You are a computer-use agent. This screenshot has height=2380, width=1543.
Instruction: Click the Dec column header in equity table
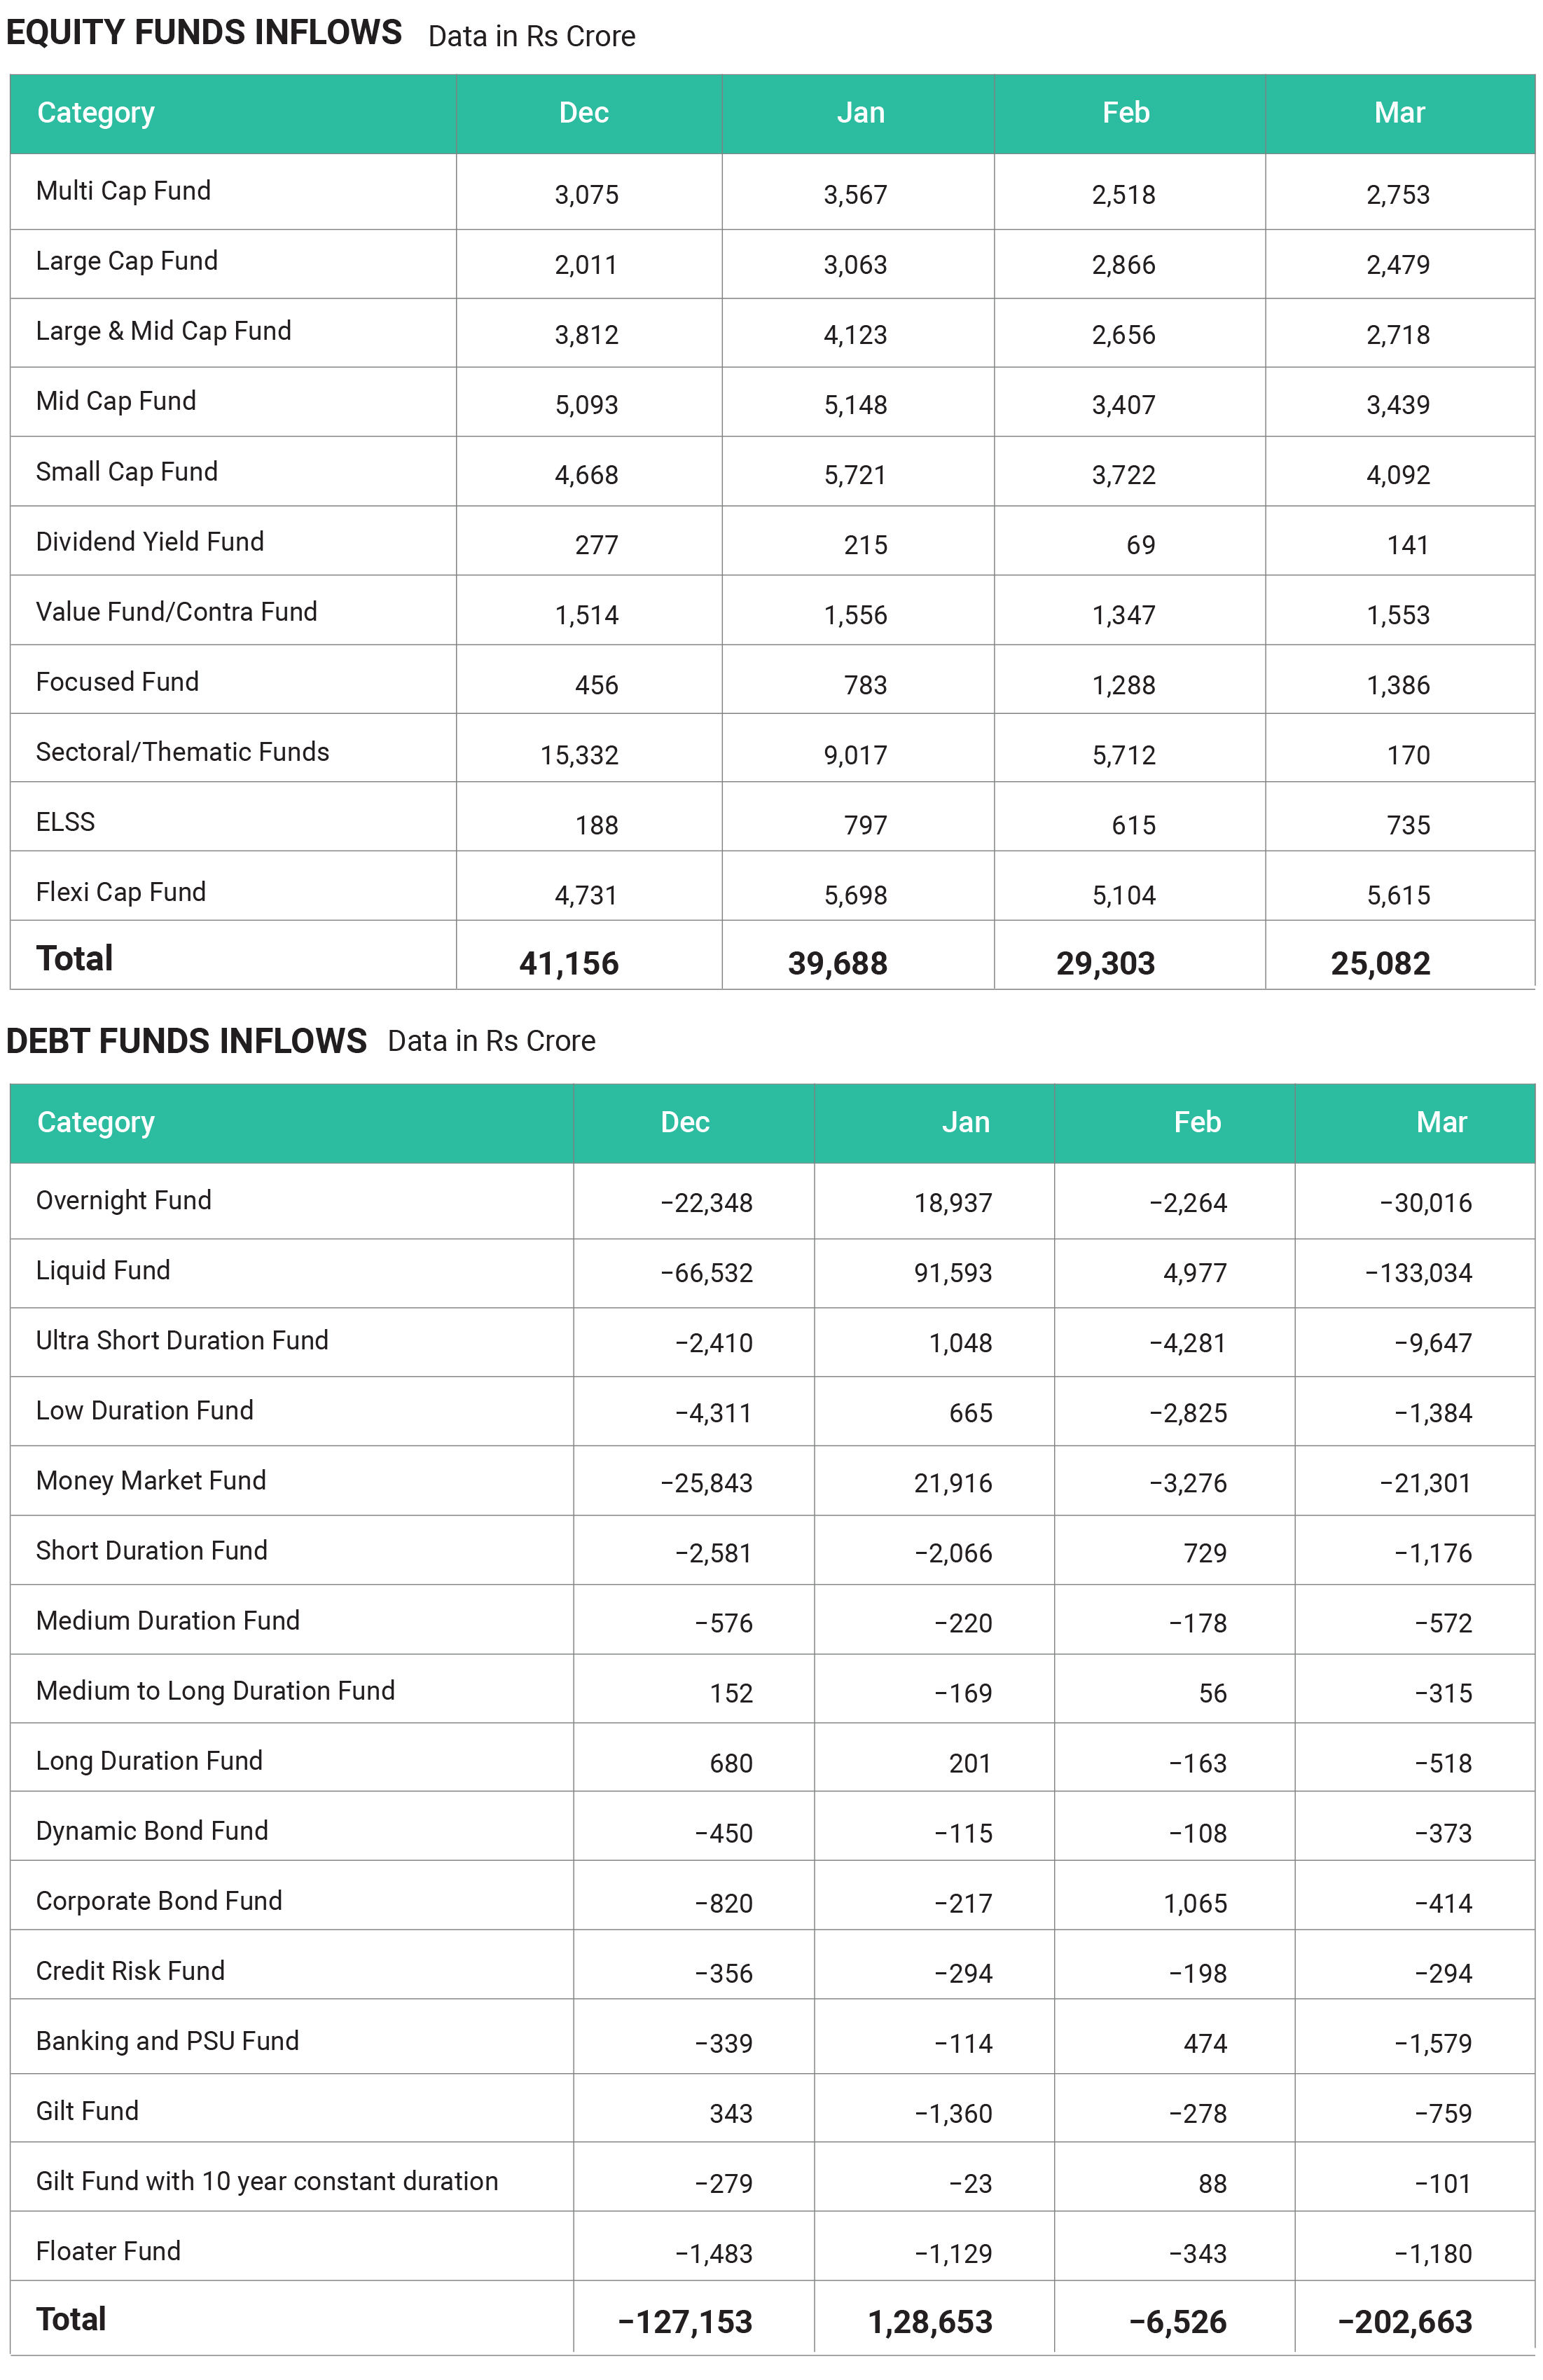tap(584, 113)
